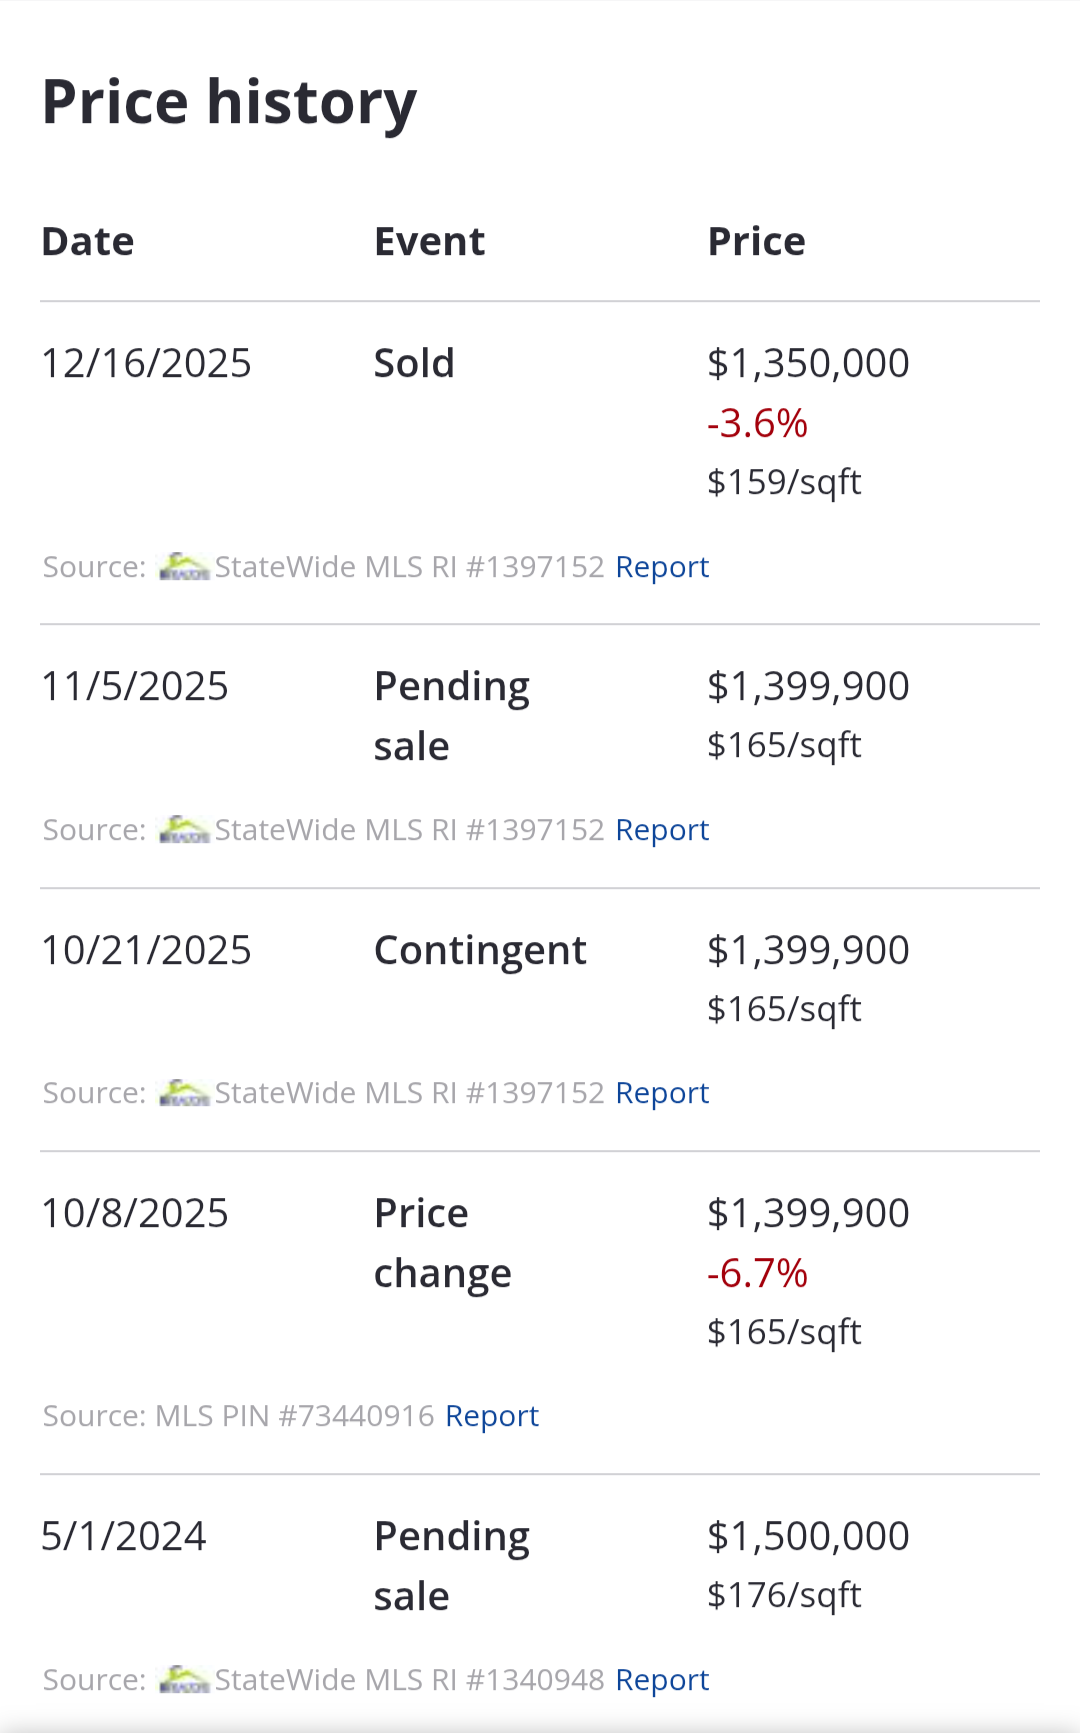Click StateWide MLS logo in 12/16/2025 Sold source
Viewport: 1080px width, 1733px height.
[x=184, y=567]
